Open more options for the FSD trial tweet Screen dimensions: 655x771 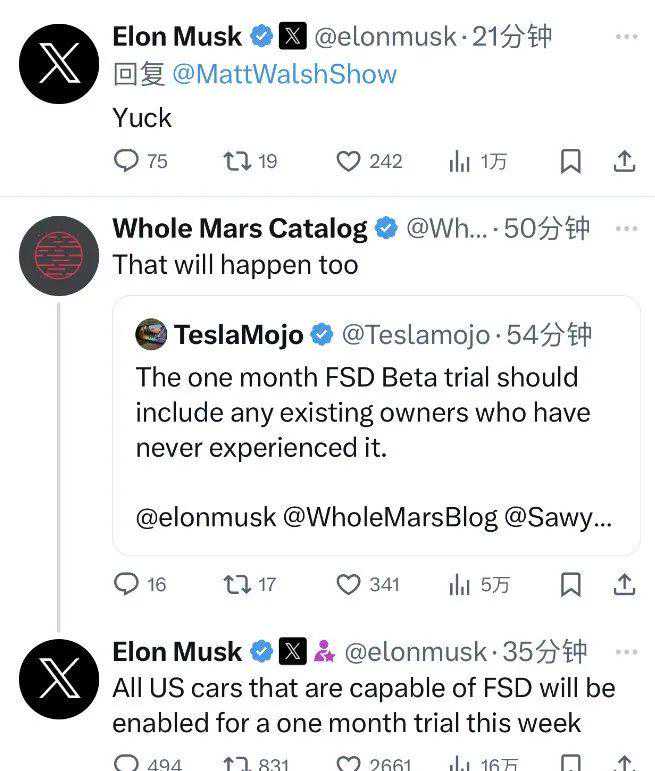click(x=626, y=652)
